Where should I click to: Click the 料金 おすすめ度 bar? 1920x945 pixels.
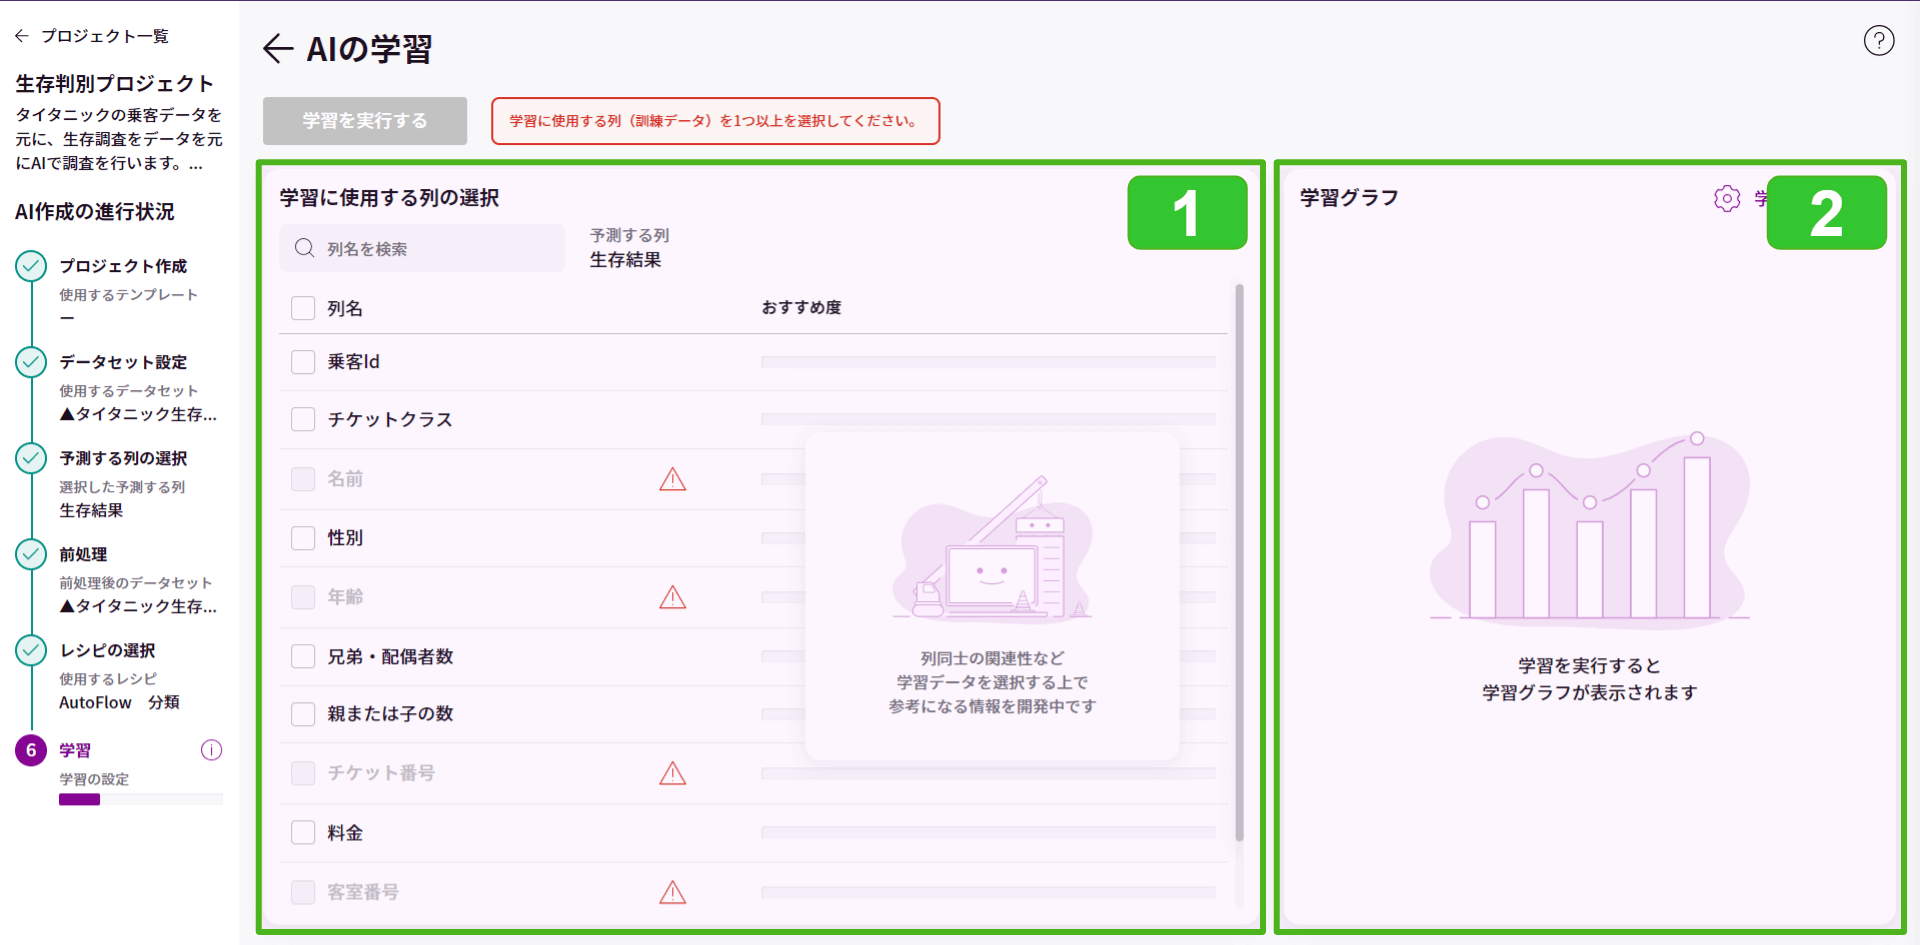point(988,832)
